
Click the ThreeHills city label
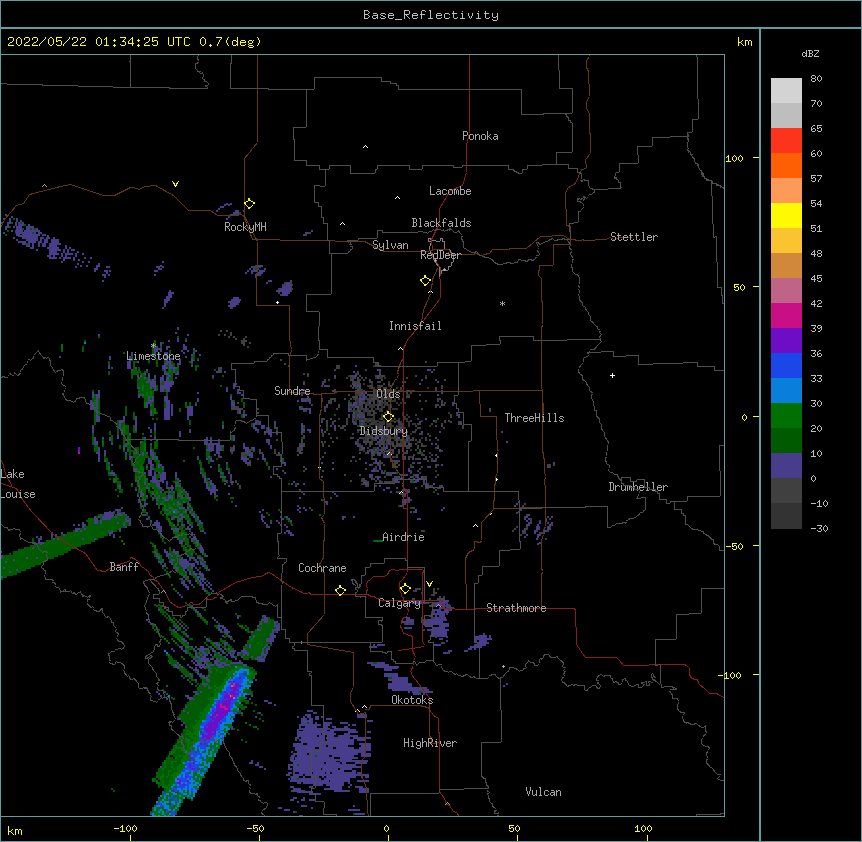(x=534, y=418)
